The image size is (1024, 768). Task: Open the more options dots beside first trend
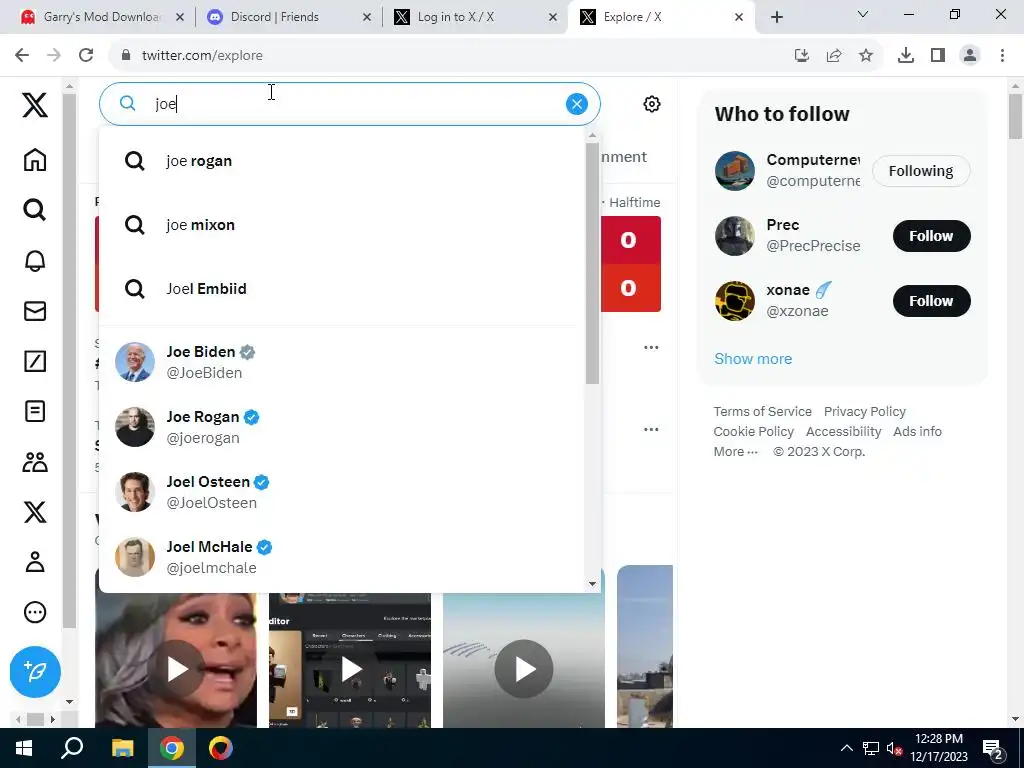pos(651,347)
